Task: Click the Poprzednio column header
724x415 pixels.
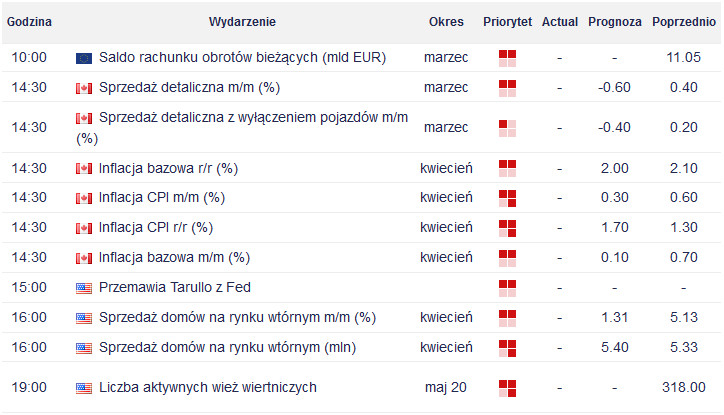Action: (x=684, y=22)
